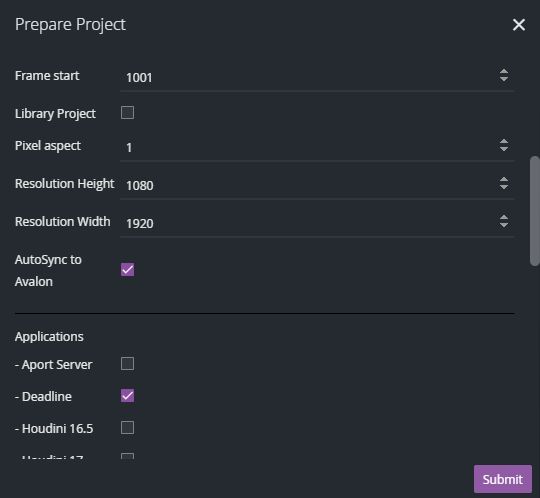Decrease Pixel aspect with down arrow
Screen dimensions: 540x498
click(x=504, y=149)
